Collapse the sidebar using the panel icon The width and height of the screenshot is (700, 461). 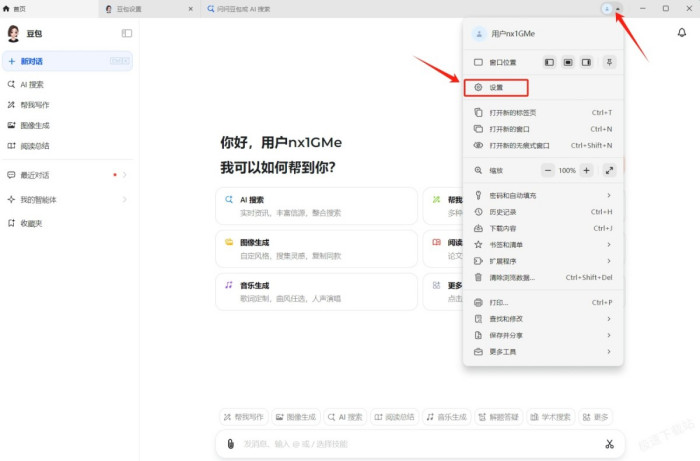127,33
